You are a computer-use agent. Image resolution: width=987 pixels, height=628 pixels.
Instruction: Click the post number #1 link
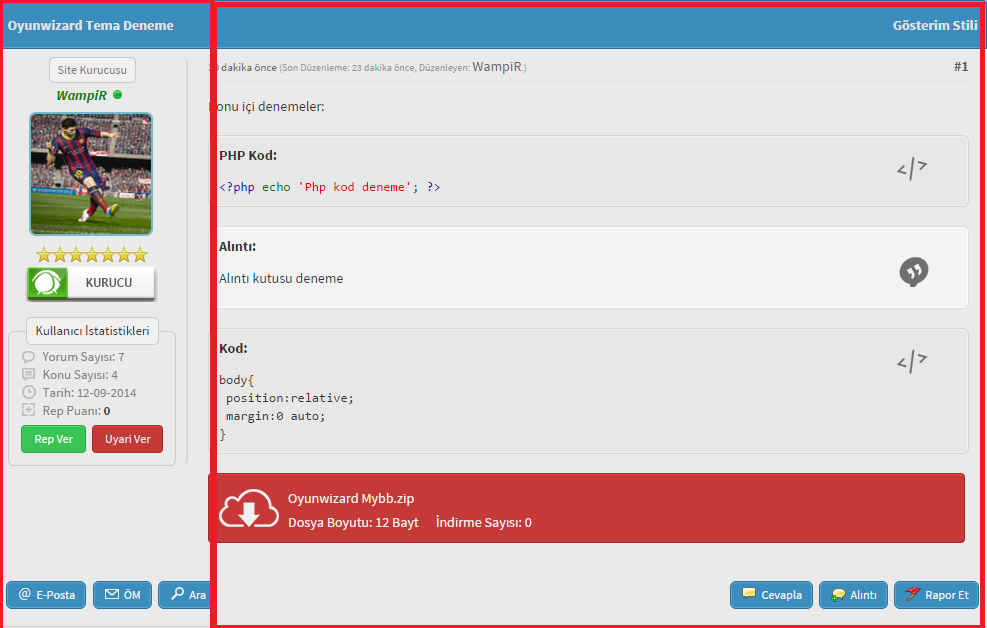[961, 67]
